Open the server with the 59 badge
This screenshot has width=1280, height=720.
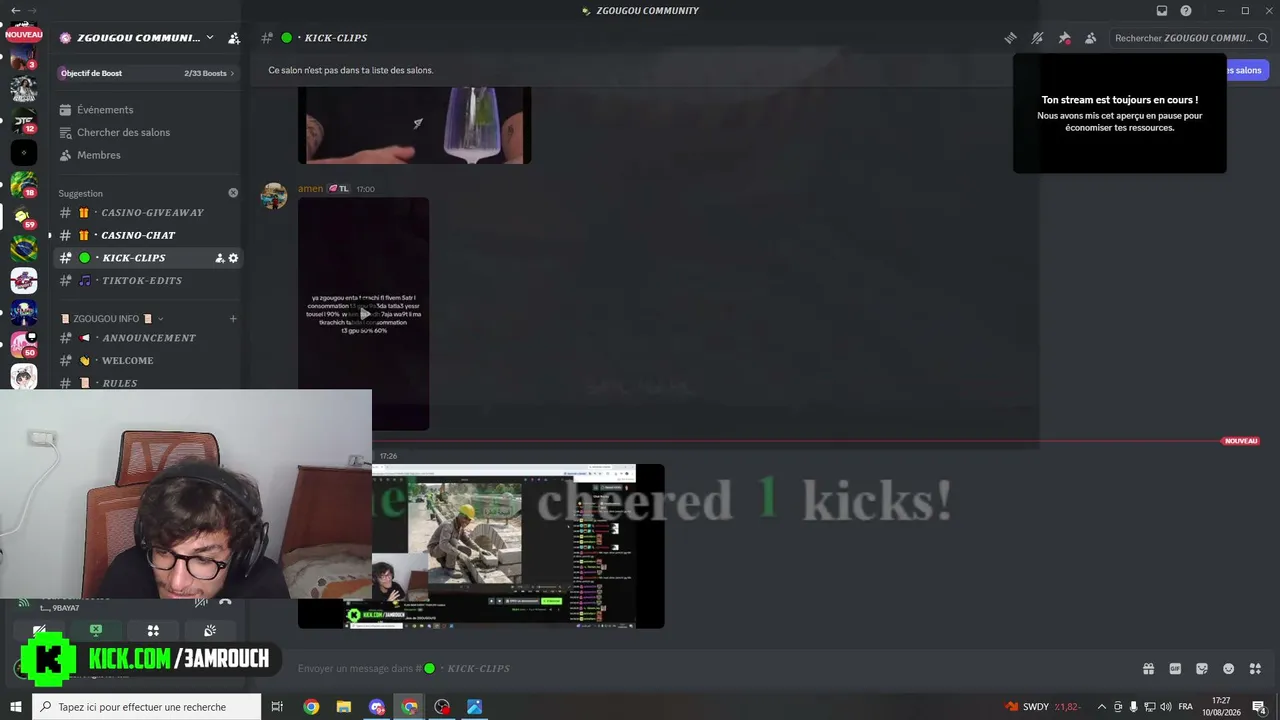24,217
